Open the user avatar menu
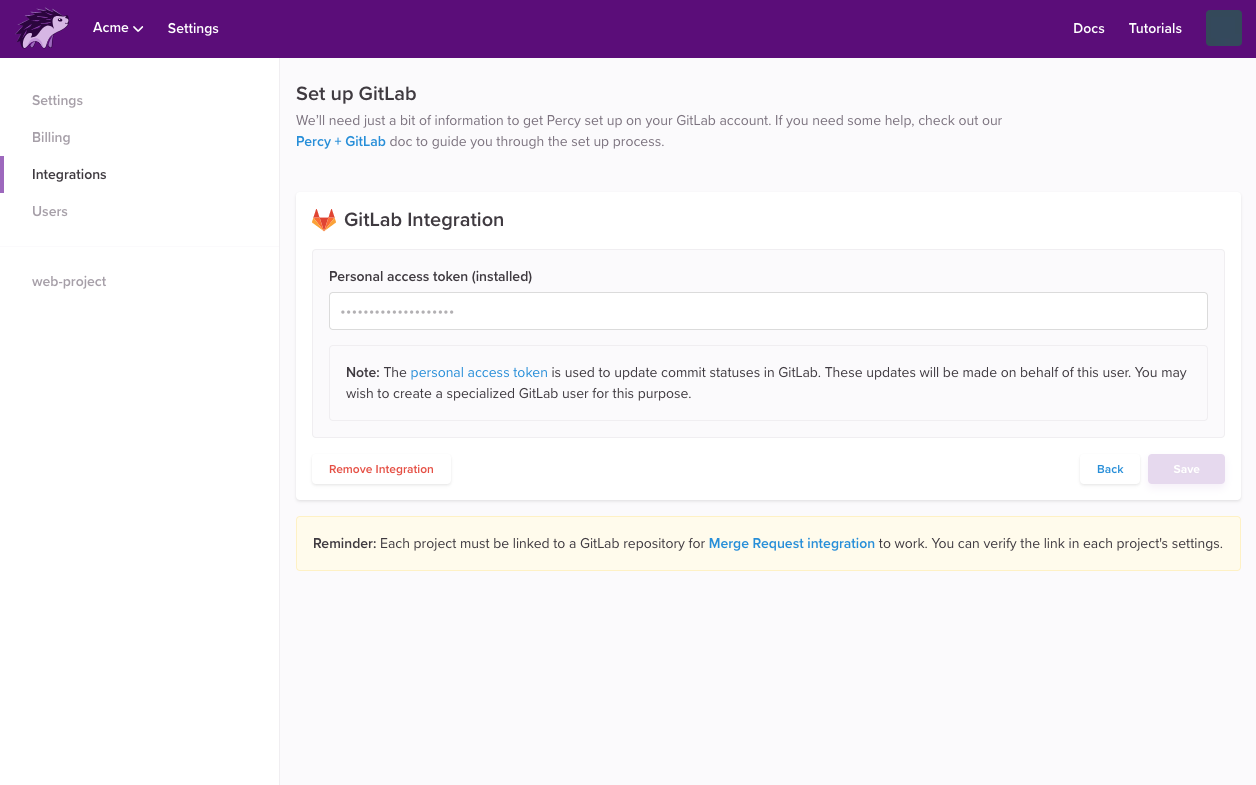 click(1223, 28)
